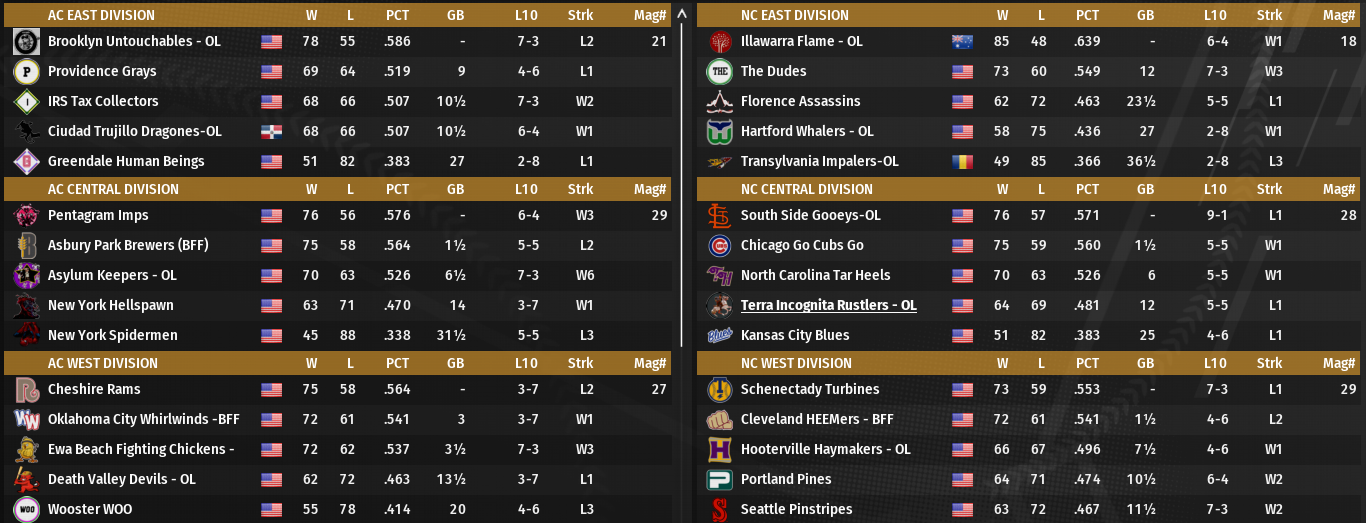Click the Romanian flag beside Transylvania Impalers
This screenshot has width=1366, height=523.
[x=962, y=162]
